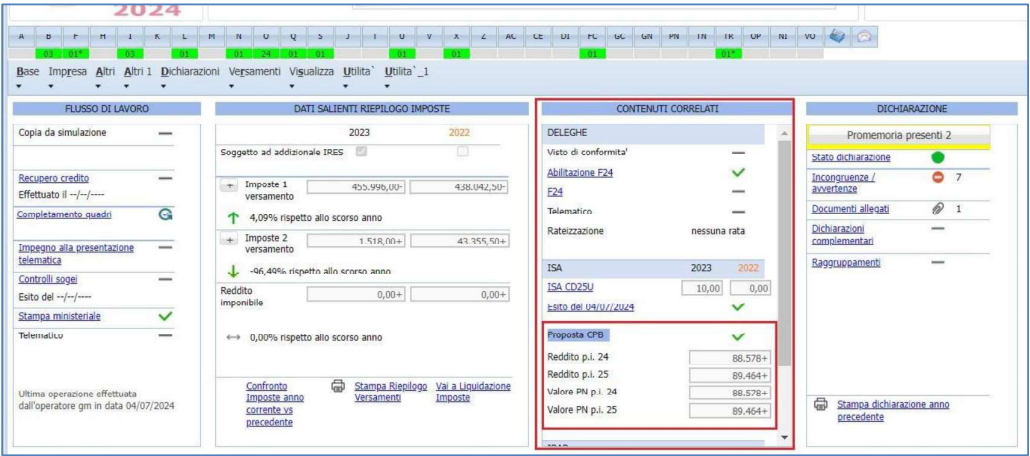Open the Utilita`_1 menu
Screen dimensions: 1030x456
tap(407, 71)
